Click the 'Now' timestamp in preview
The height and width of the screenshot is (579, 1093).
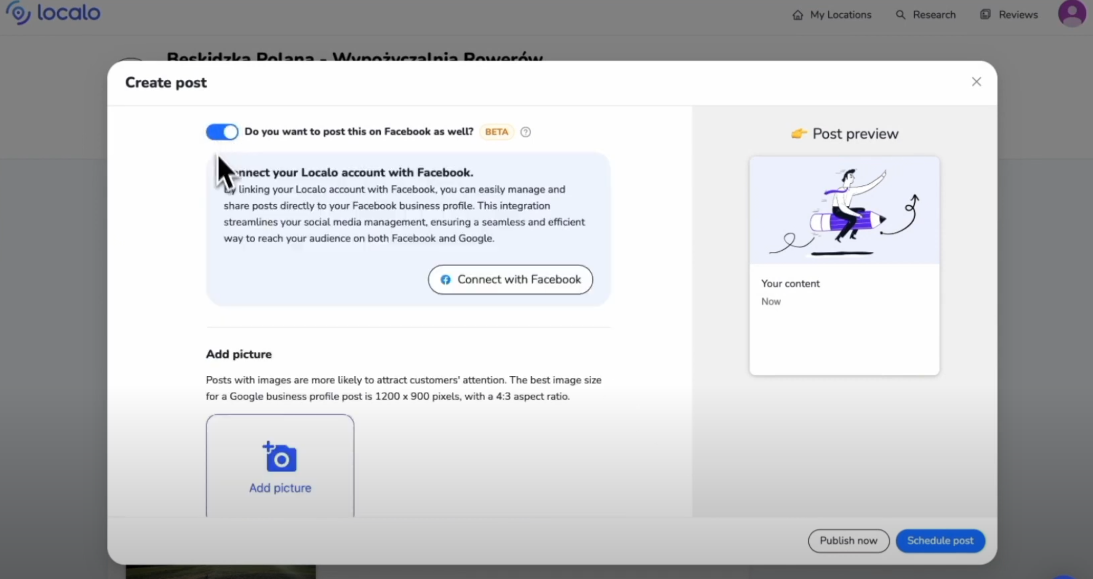pyautogui.click(x=771, y=302)
